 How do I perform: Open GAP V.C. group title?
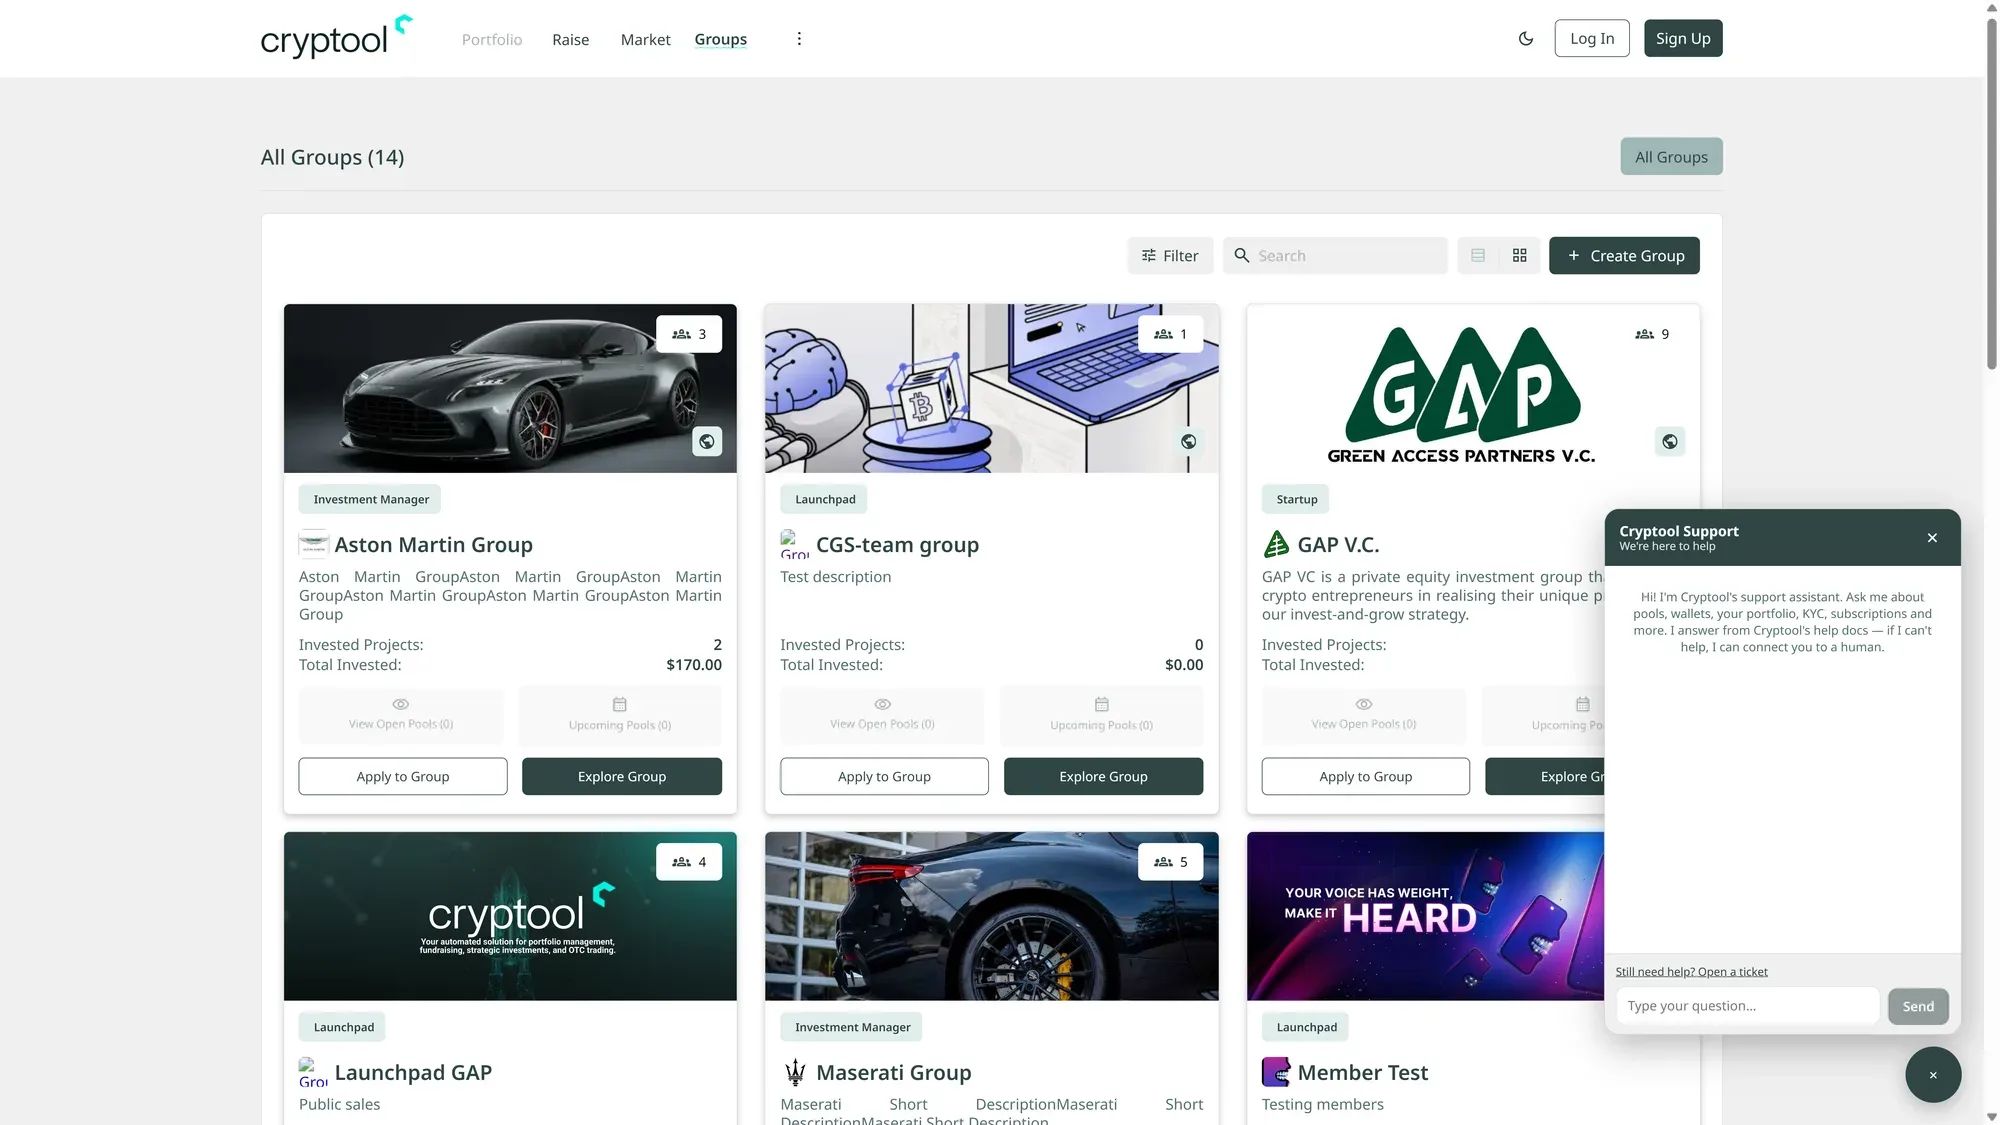1338,545
